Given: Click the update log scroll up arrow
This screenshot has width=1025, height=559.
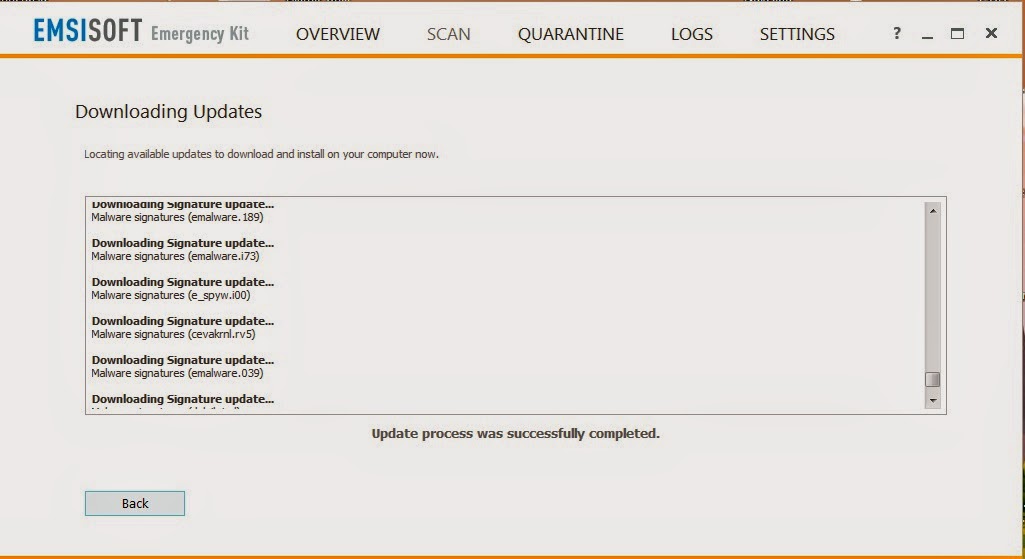Looking at the screenshot, I should [933, 211].
